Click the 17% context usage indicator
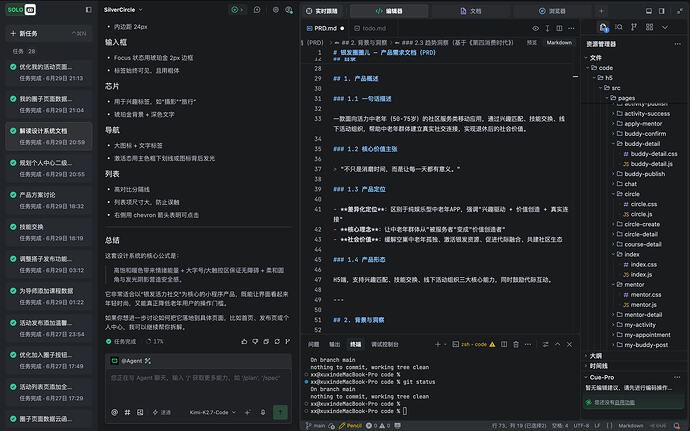The height and width of the screenshot is (431, 690). click(x=155, y=341)
